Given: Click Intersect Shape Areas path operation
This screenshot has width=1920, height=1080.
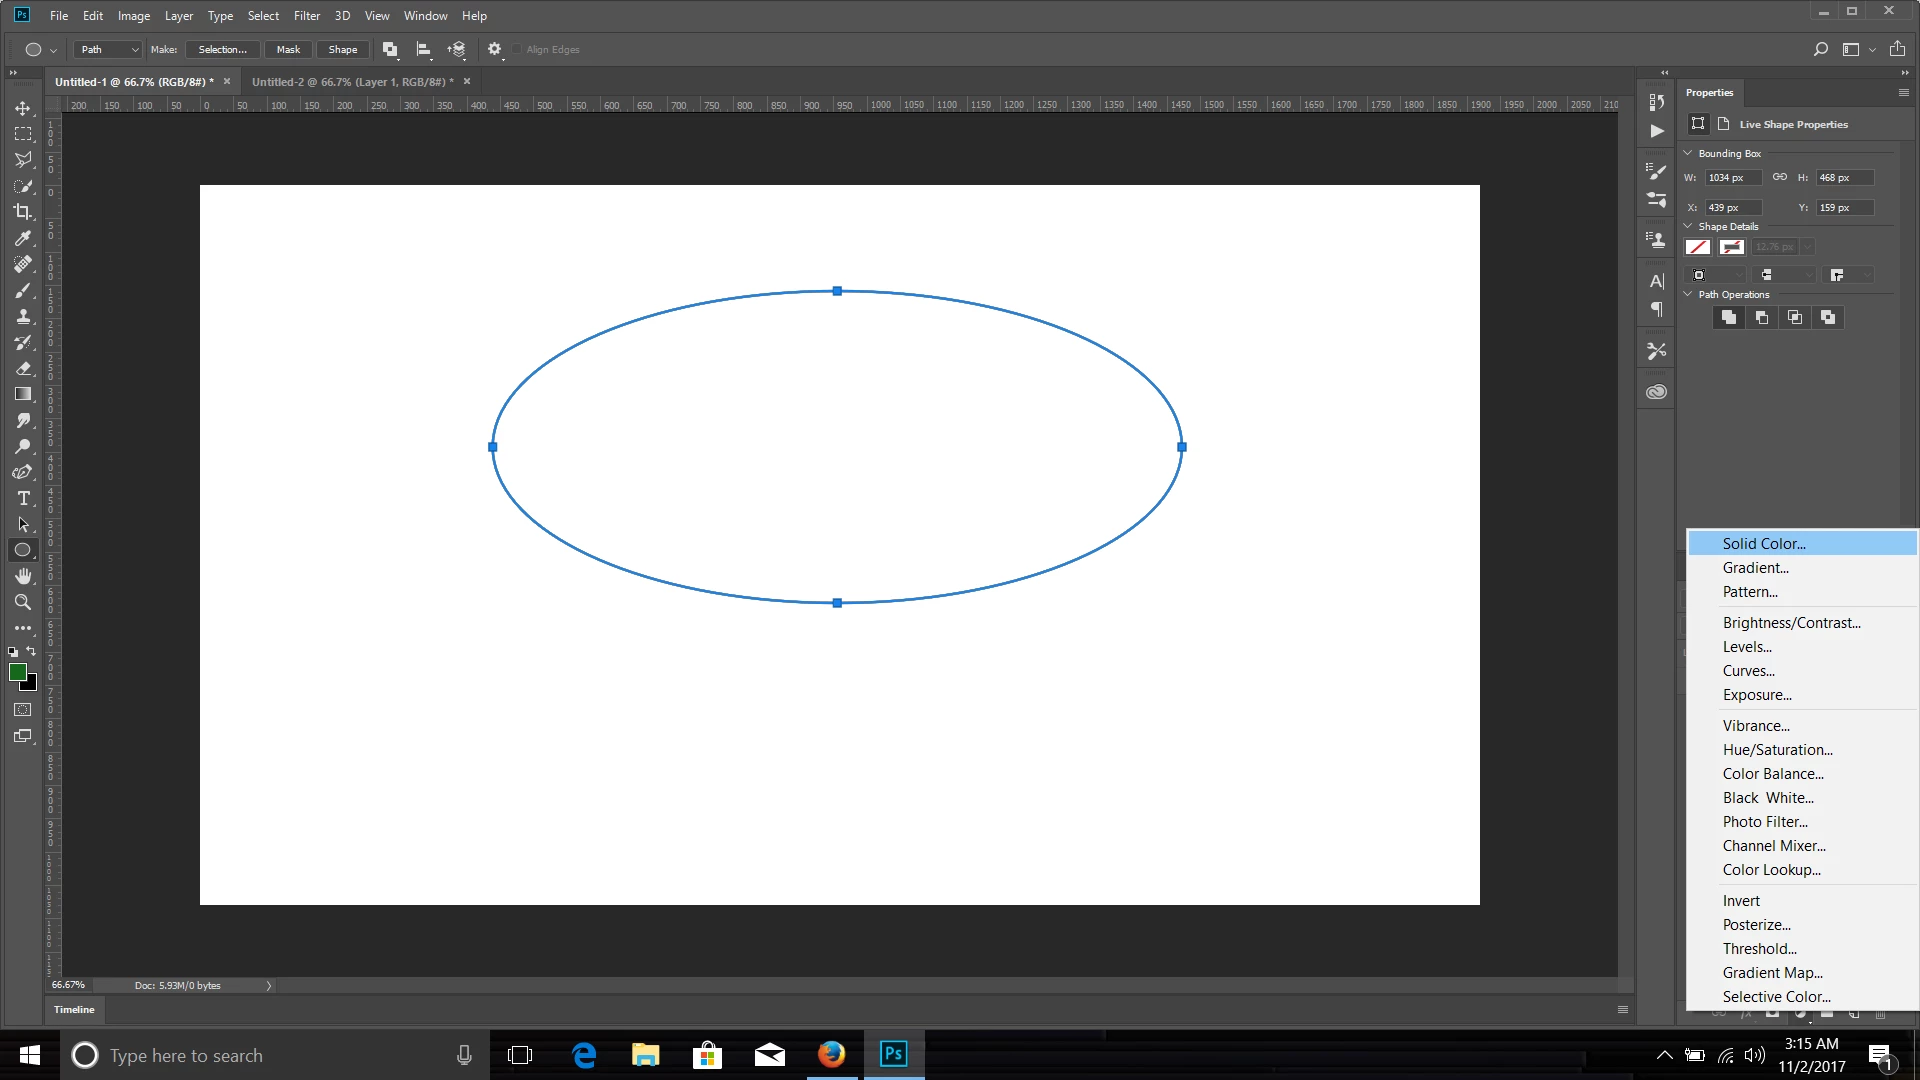Looking at the screenshot, I should (1795, 318).
